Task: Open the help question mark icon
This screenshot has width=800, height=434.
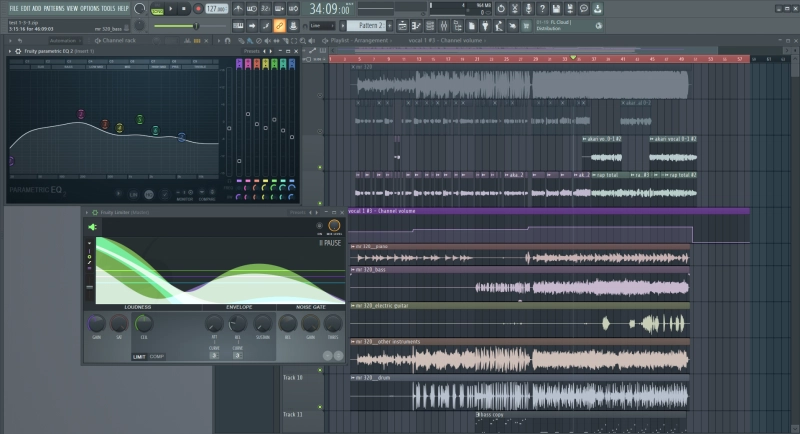Action: [x=541, y=8]
